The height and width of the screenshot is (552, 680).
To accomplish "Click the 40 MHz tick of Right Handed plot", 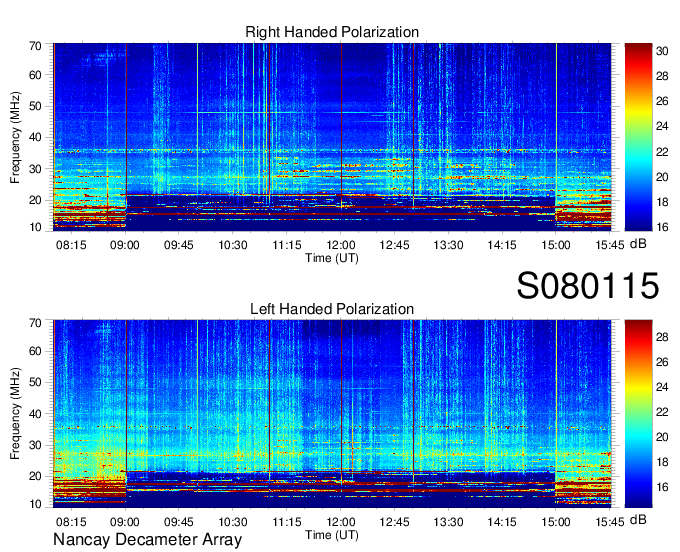I will coord(35,137).
